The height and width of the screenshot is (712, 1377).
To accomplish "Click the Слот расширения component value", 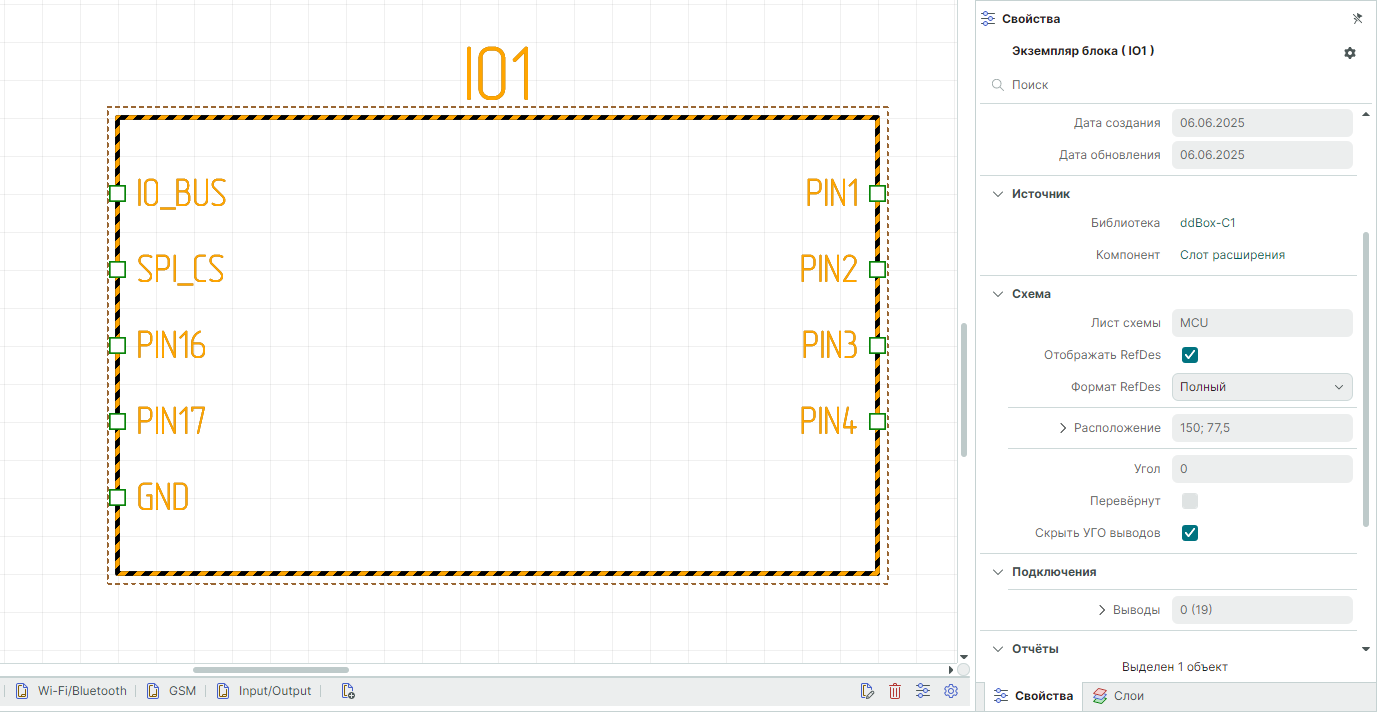I will point(1232,255).
